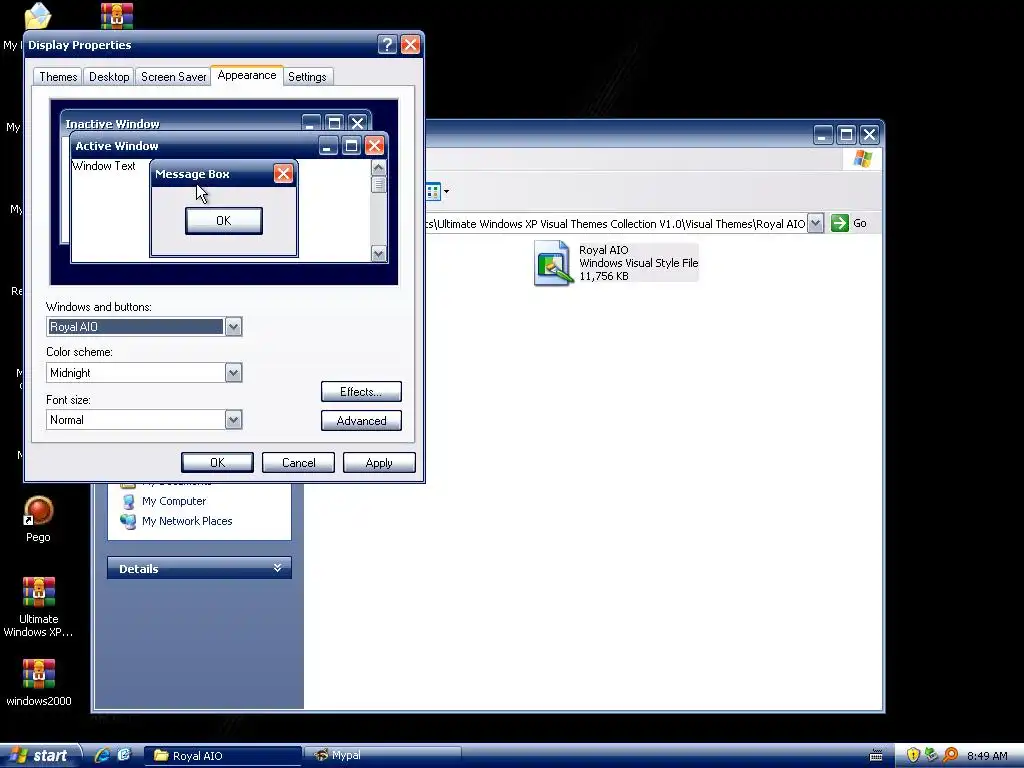
Task: Open the address bar history dropdown
Action: pyautogui.click(x=815, y=223)
